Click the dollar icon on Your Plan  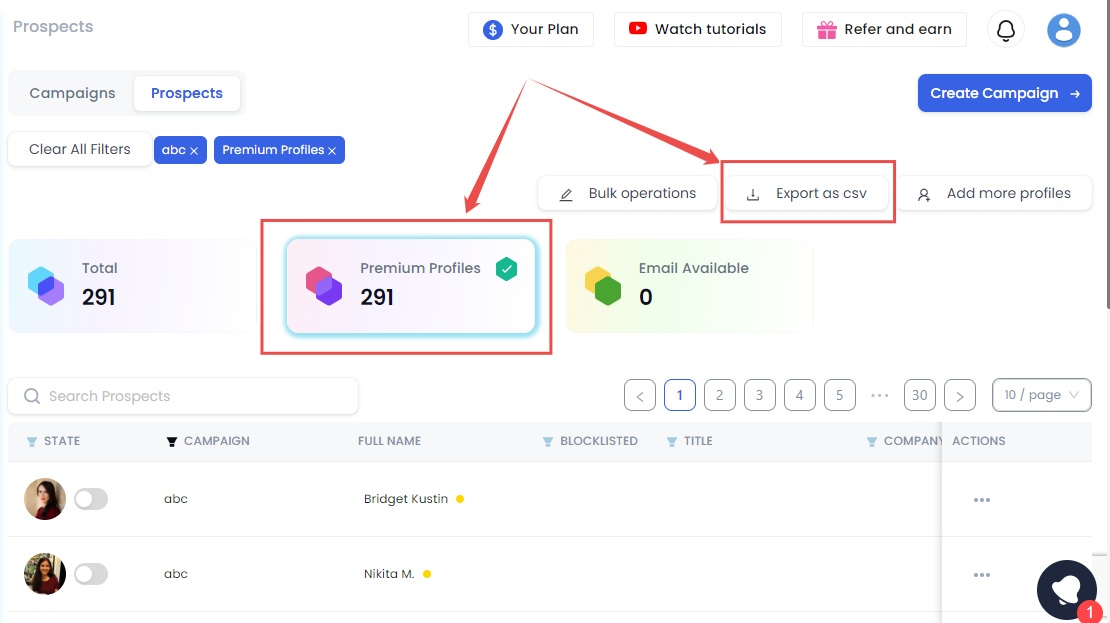coord(492,30)
